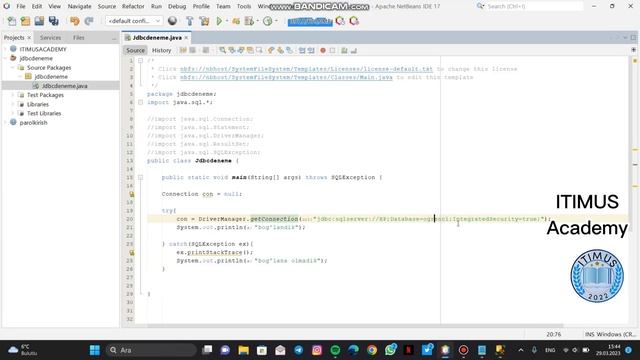Click the Redo toolbar icon
This screenshot has height=360, width=640.
click(x=89, y=21)
